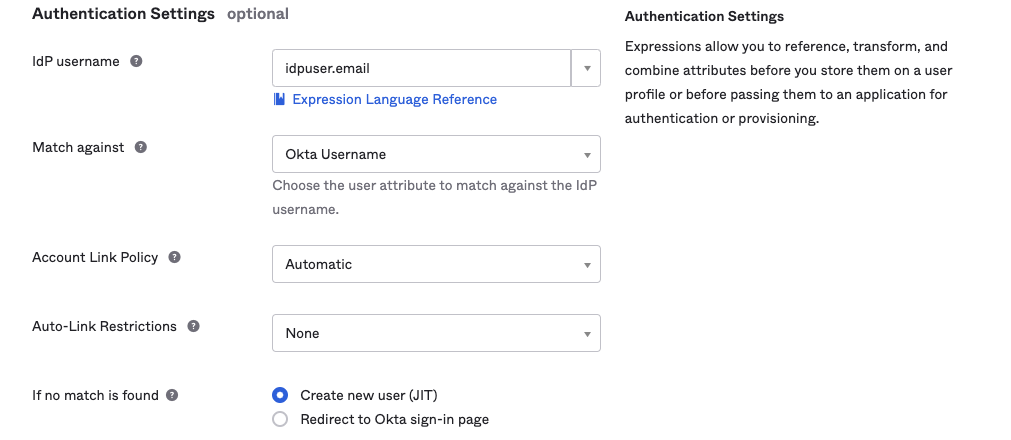Click the help icon next to Match against

pyautogui.click(x=141, y=147)
